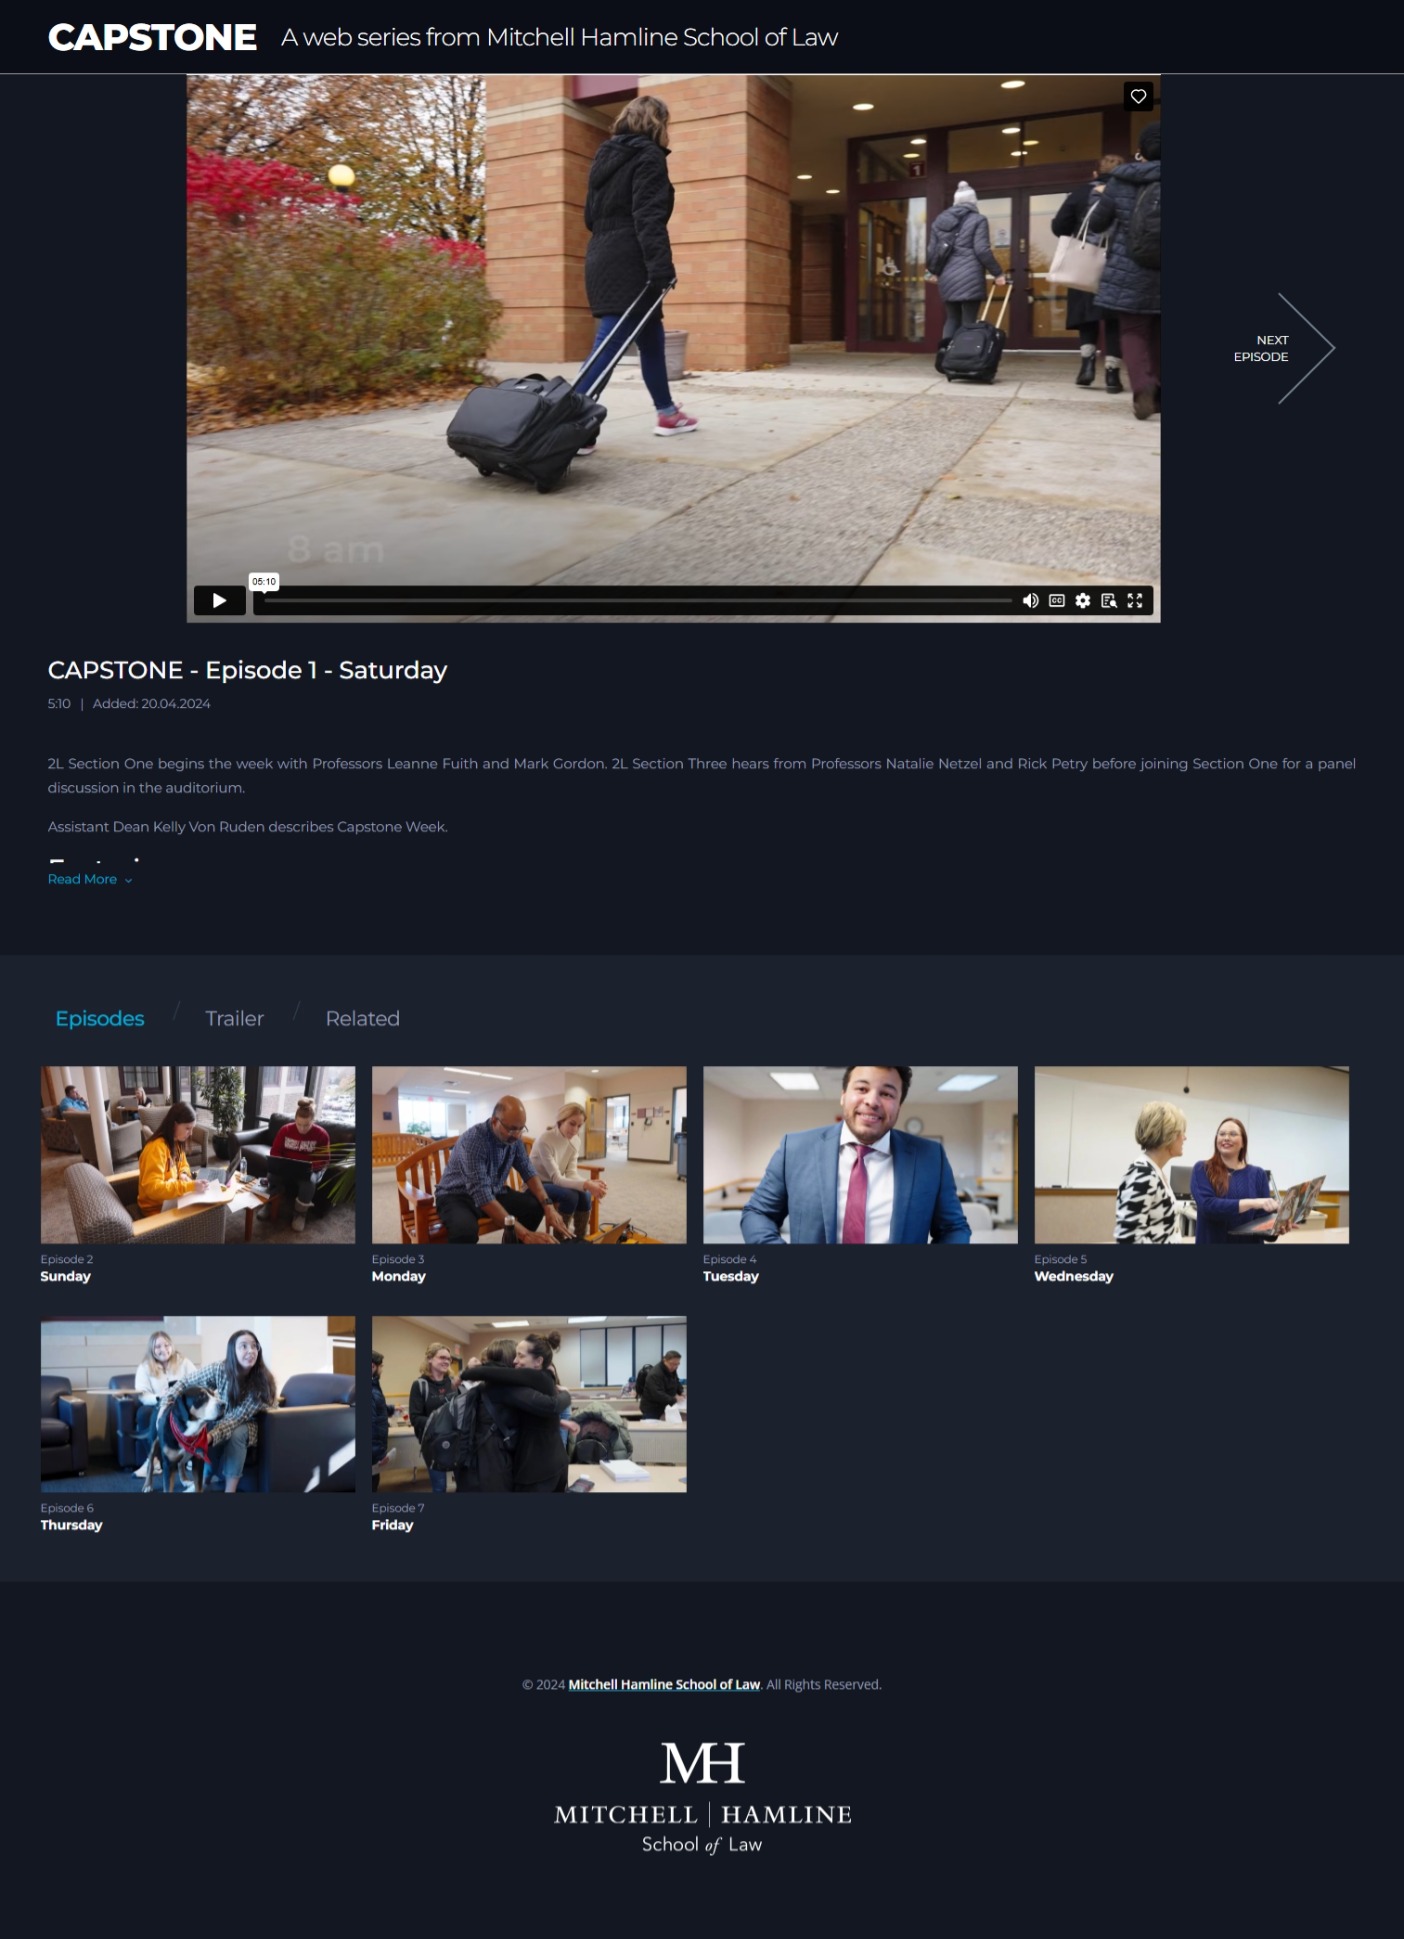This screenshot has height=1939, width=1404.
Task: Open Episode 2 Sunday thumbnail
Action: pyautogui.click(x=198, y=1154)
